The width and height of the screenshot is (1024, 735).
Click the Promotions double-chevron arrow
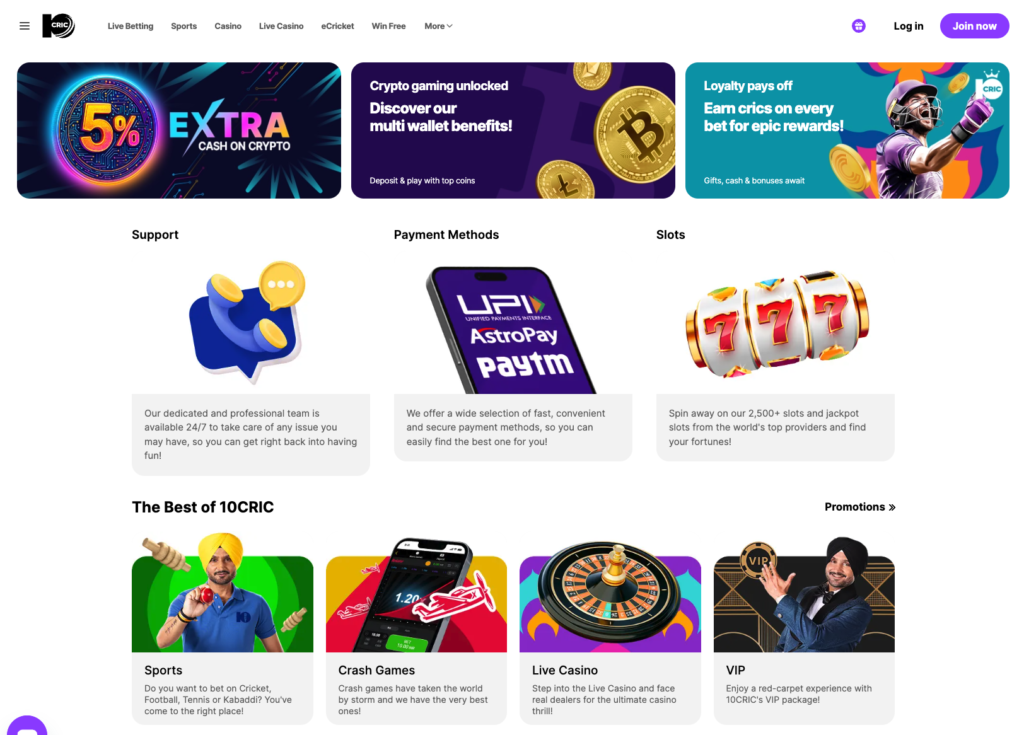point(892,507)
